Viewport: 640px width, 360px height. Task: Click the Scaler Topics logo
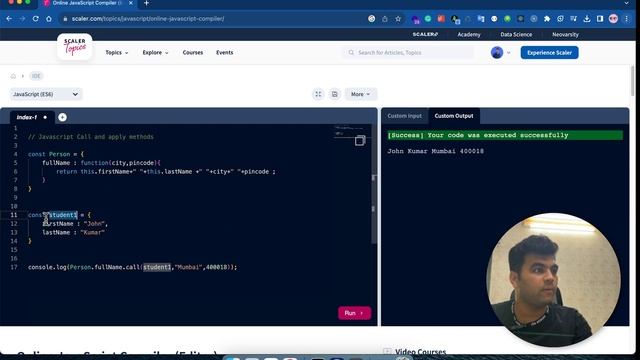[75, 47]
